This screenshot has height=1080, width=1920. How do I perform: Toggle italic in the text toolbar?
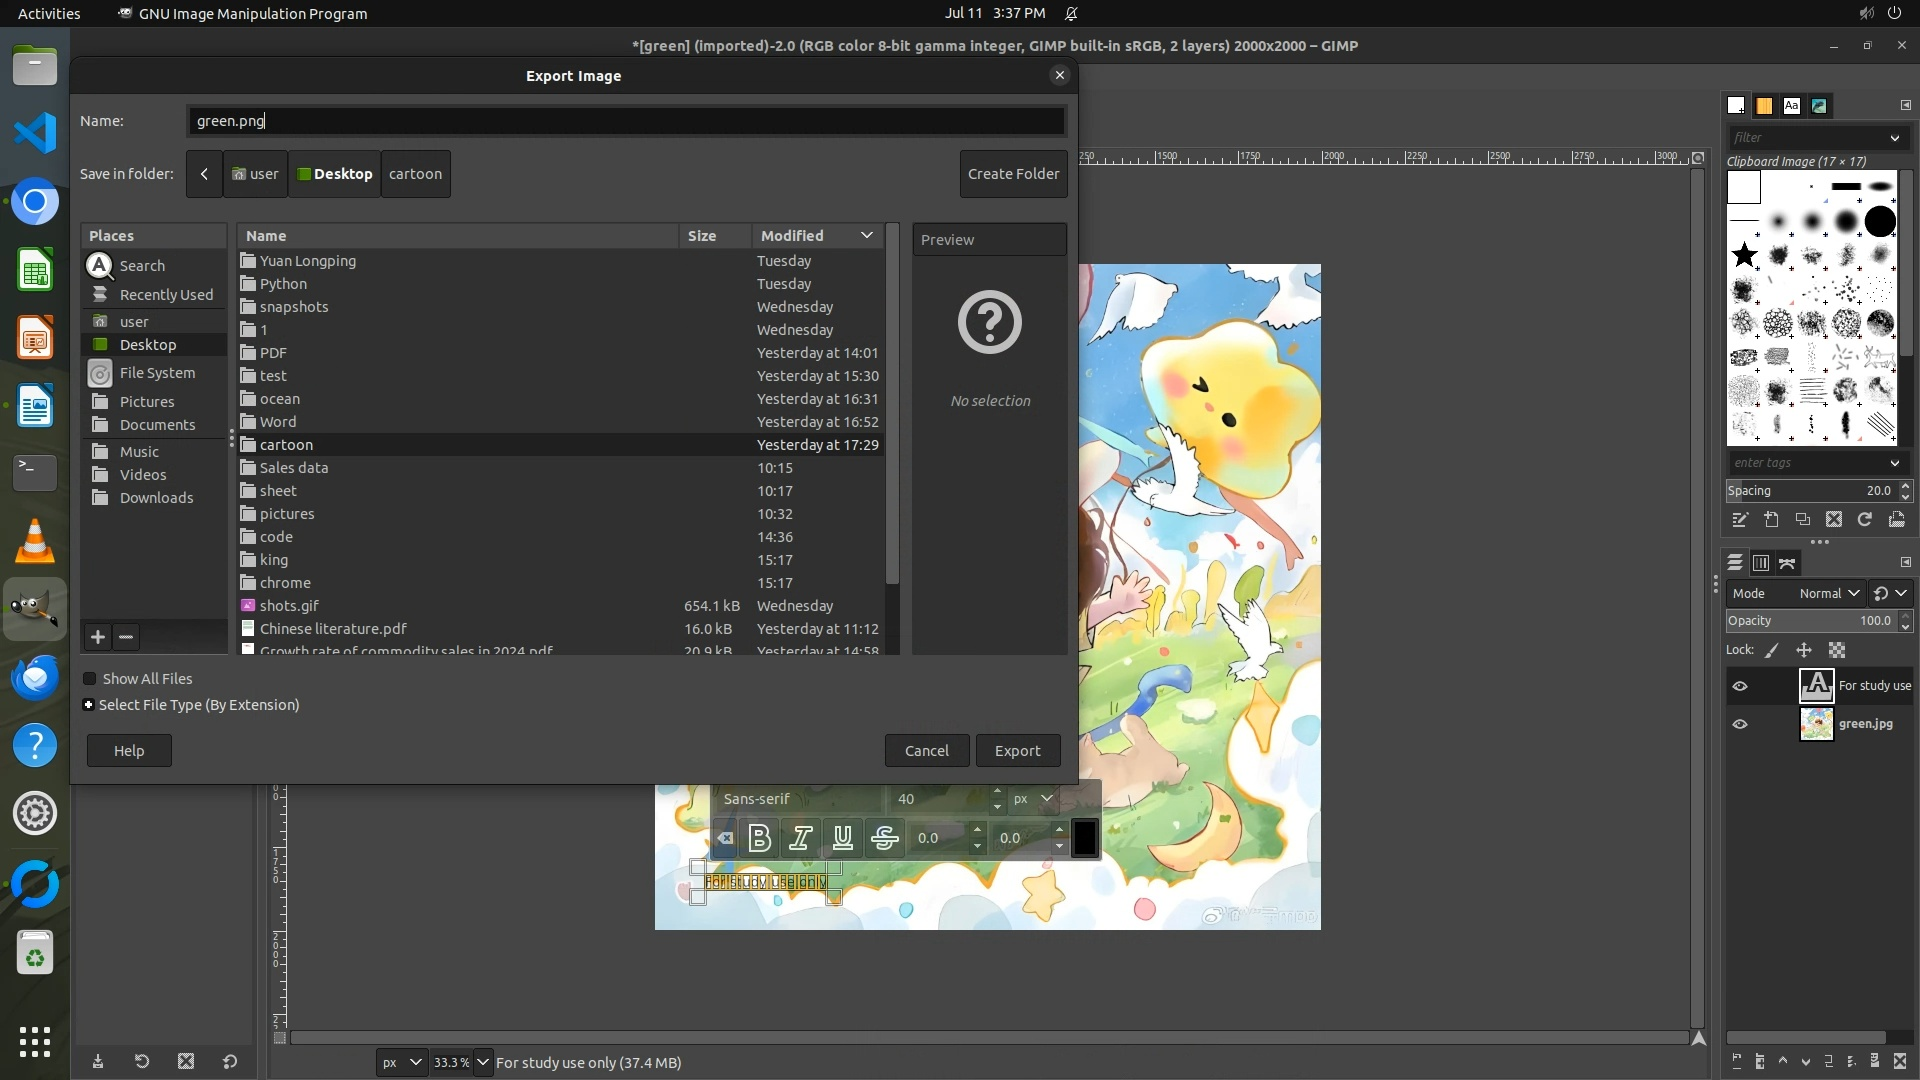tap(801, 838)
